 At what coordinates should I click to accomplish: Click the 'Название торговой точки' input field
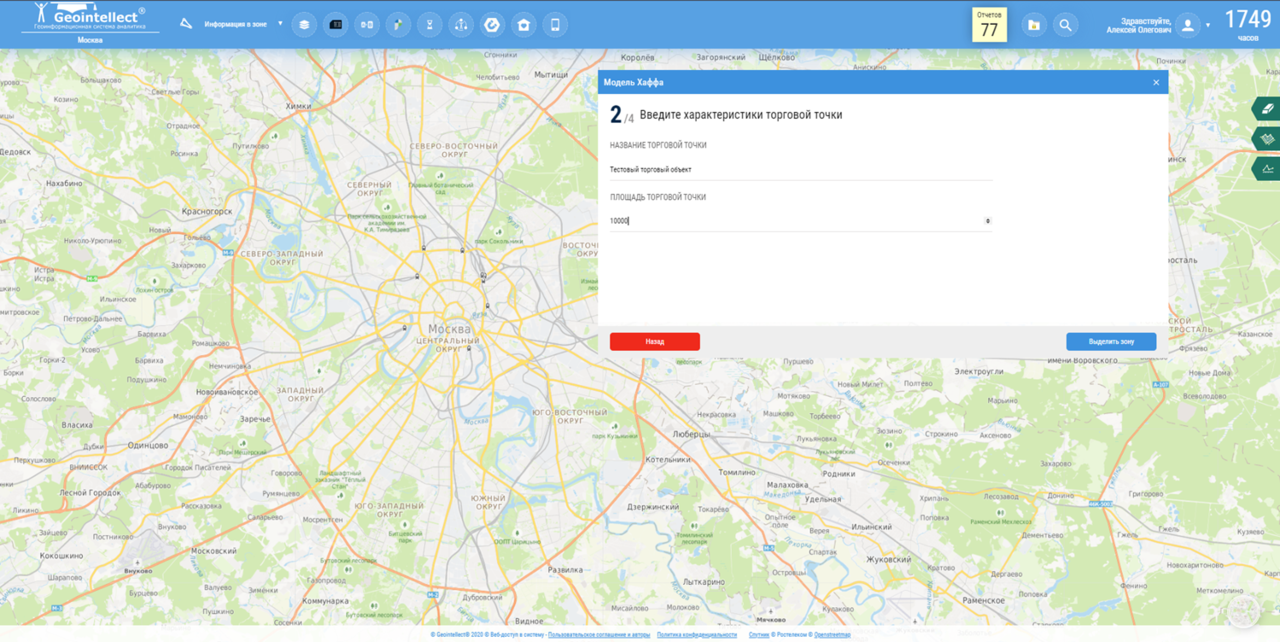[x=800, y=170]
